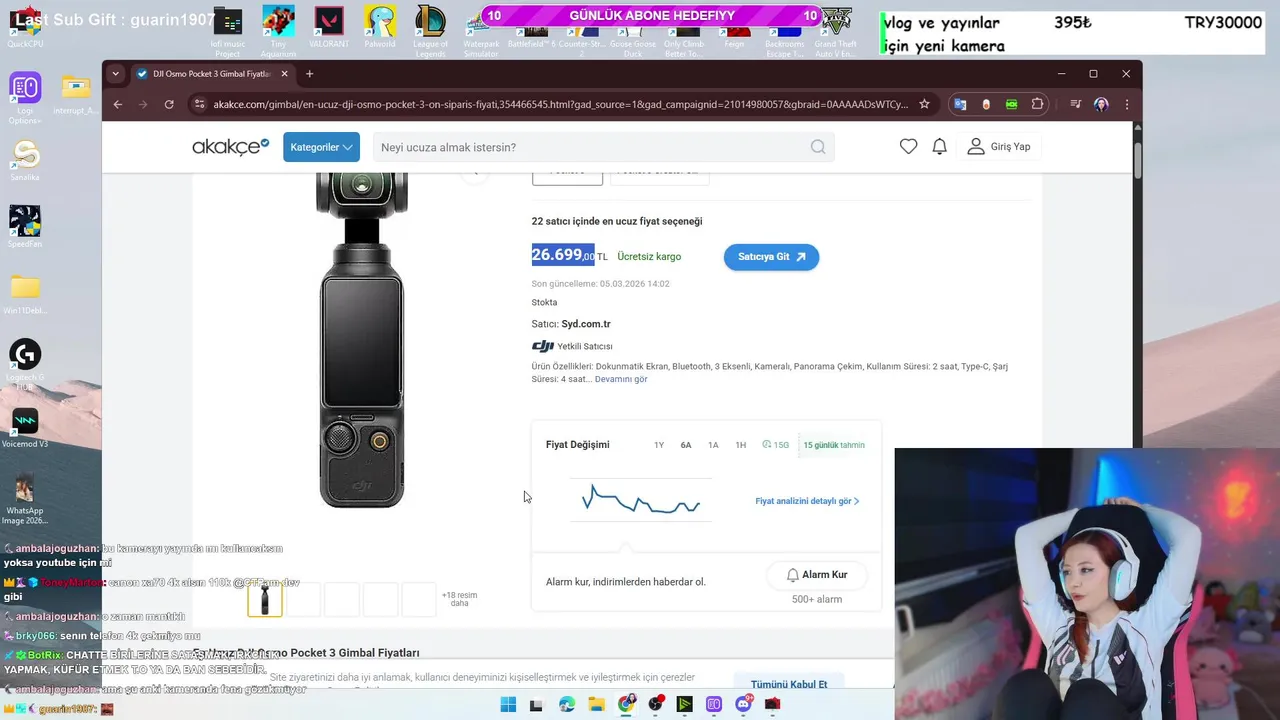Open Discord from taskbar
This screenshot has width=1280, height=720.
pyautogui.click(x=744, y=705)
